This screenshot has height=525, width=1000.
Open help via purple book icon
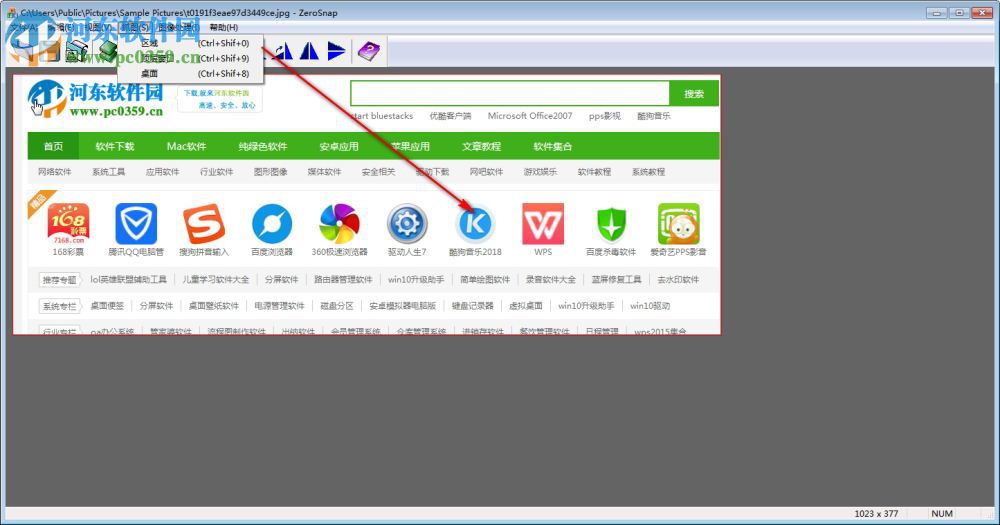368,51
